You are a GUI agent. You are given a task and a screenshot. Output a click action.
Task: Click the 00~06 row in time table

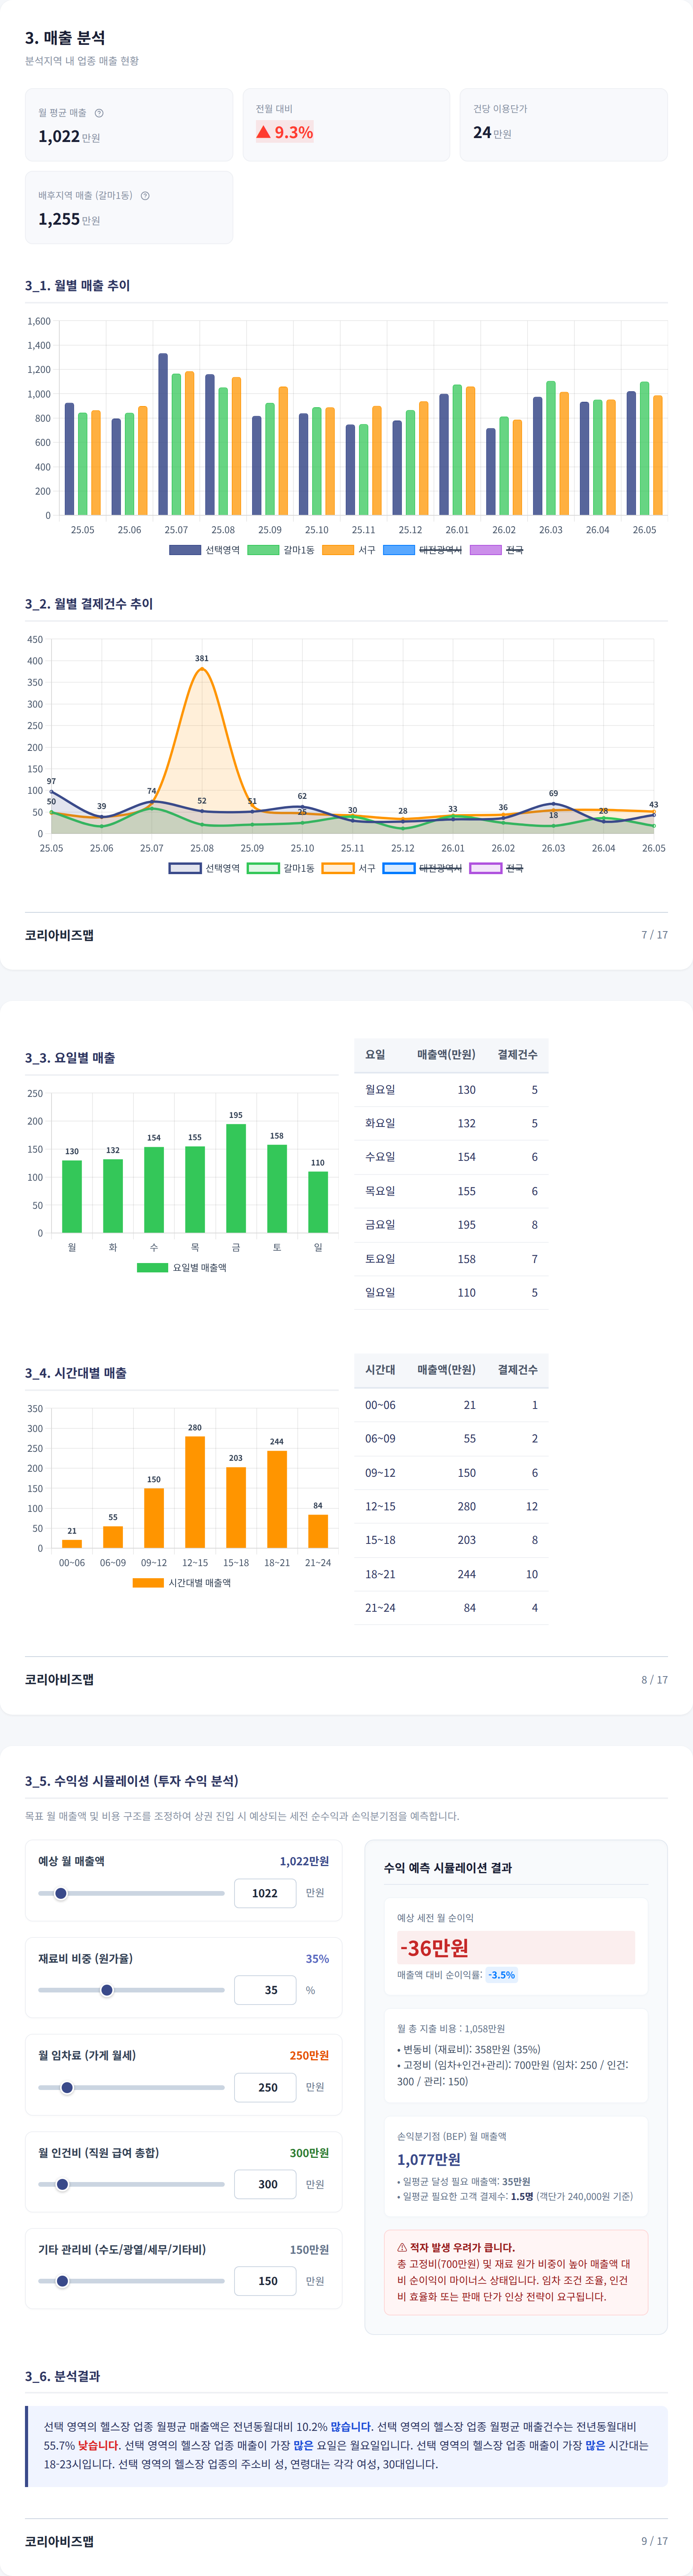click(451, 1405)
